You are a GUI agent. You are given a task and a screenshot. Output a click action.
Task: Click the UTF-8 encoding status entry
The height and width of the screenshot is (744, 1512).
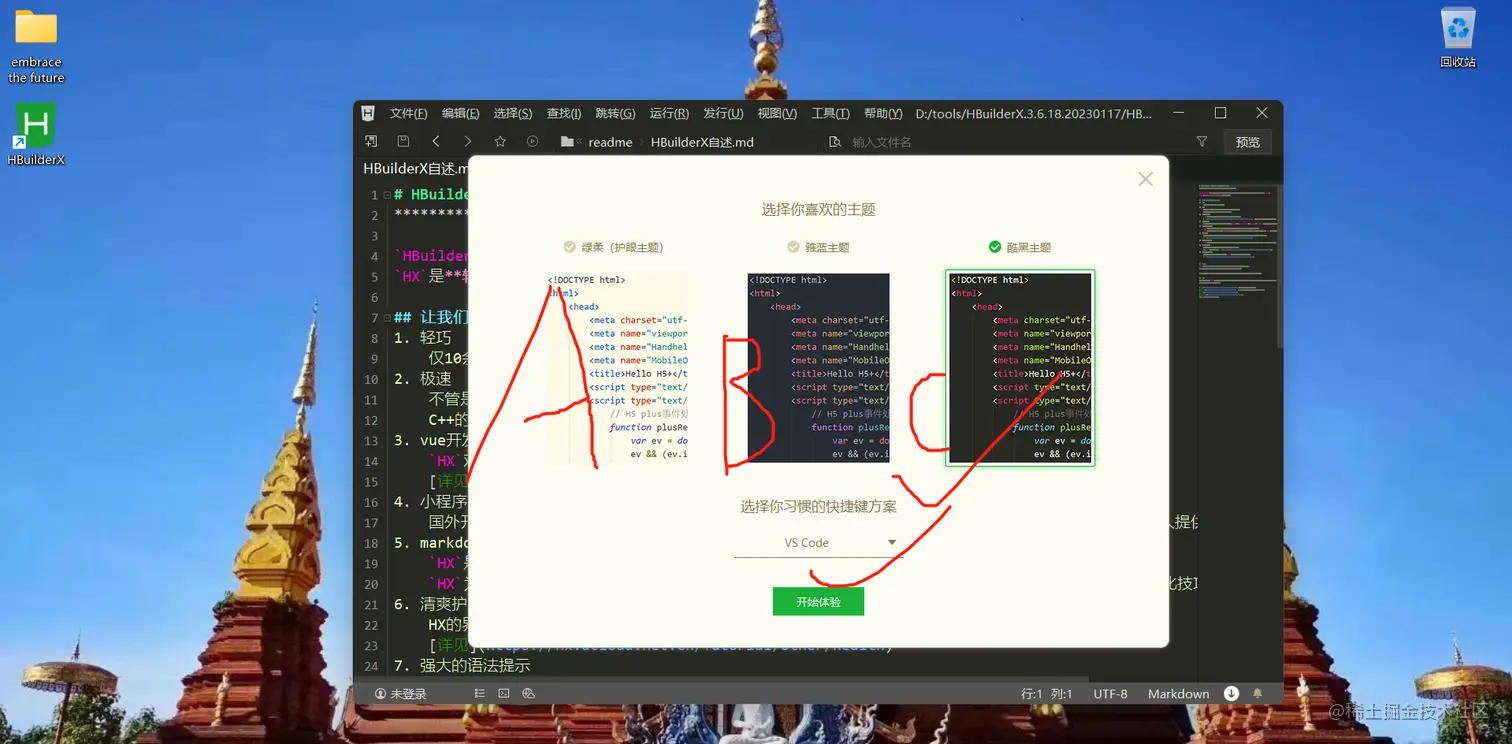pyautogui.click(x=1110, y=694)
